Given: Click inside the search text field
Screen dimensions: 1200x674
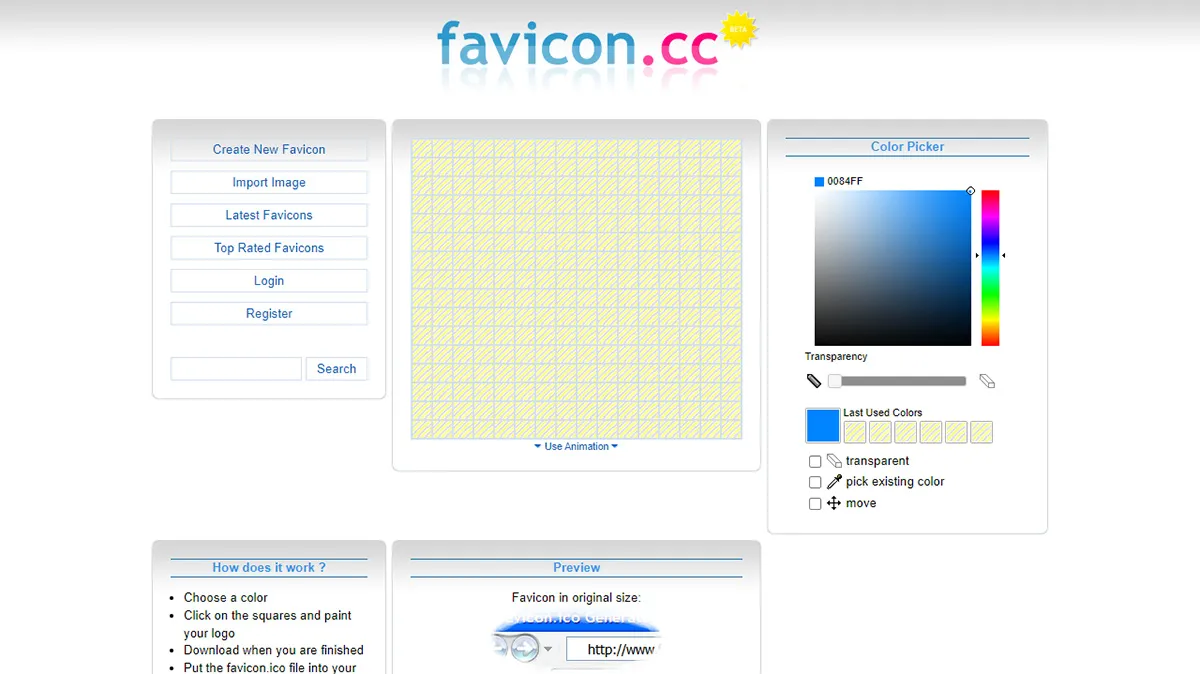Looking at the screenshot, I should click(x=235, y=368).
